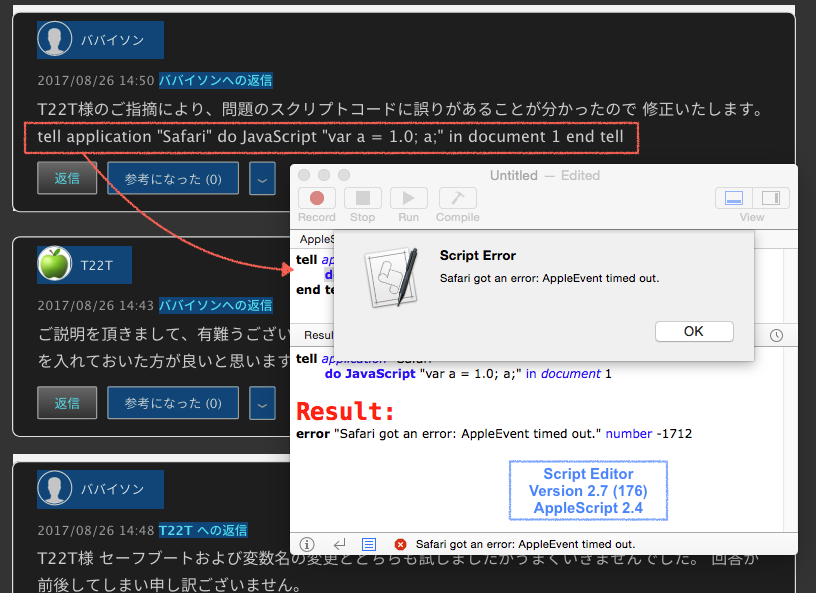Image resolution: width=816 pixels, height=593 pixels.
Task: Show the bottom pane view toggle
Action: pyautogui.click(x=734, y=198)
